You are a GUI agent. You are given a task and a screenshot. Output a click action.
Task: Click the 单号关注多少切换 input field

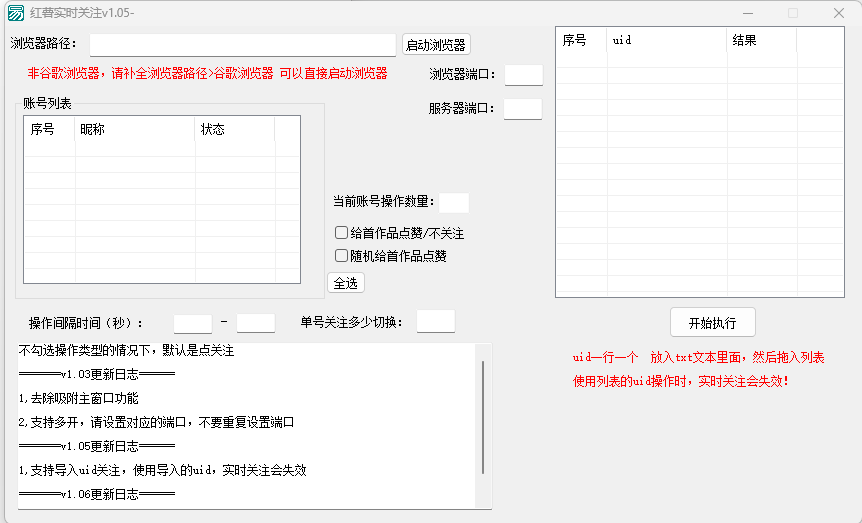tap(435, 321)
